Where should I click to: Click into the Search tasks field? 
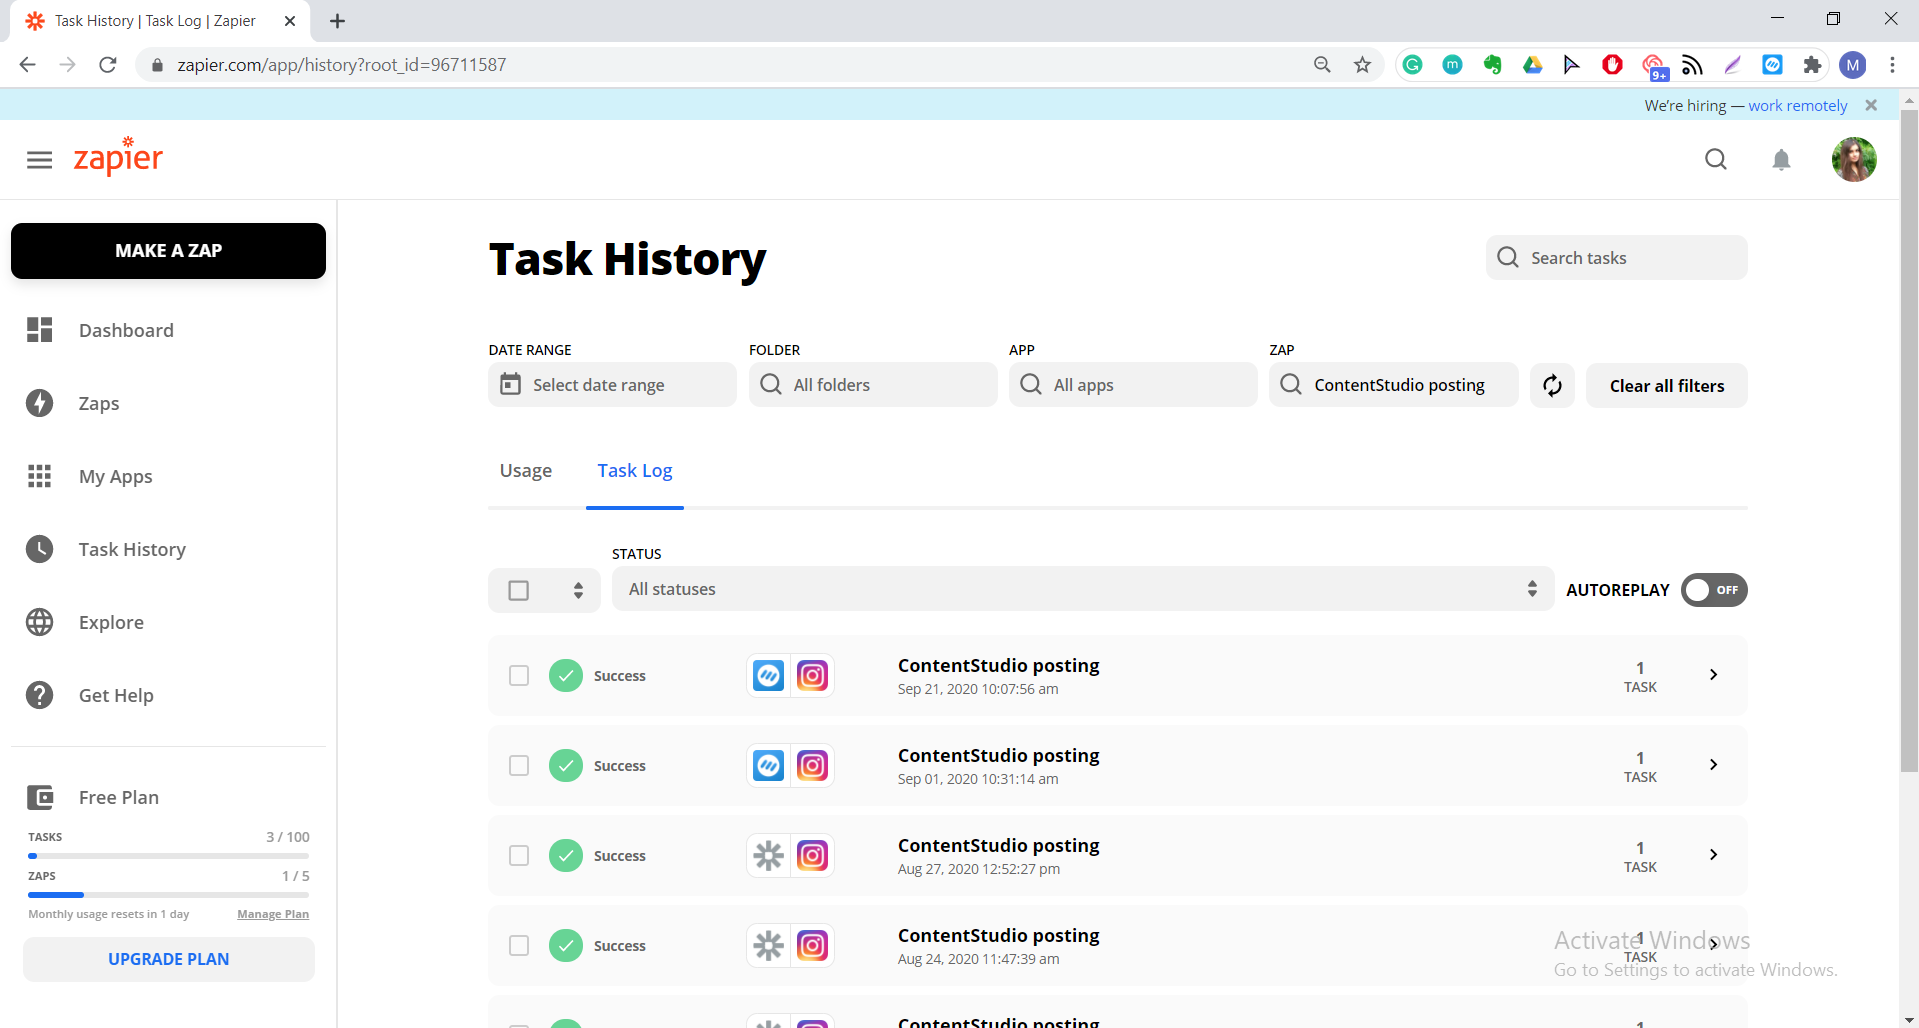(1617, 258)
